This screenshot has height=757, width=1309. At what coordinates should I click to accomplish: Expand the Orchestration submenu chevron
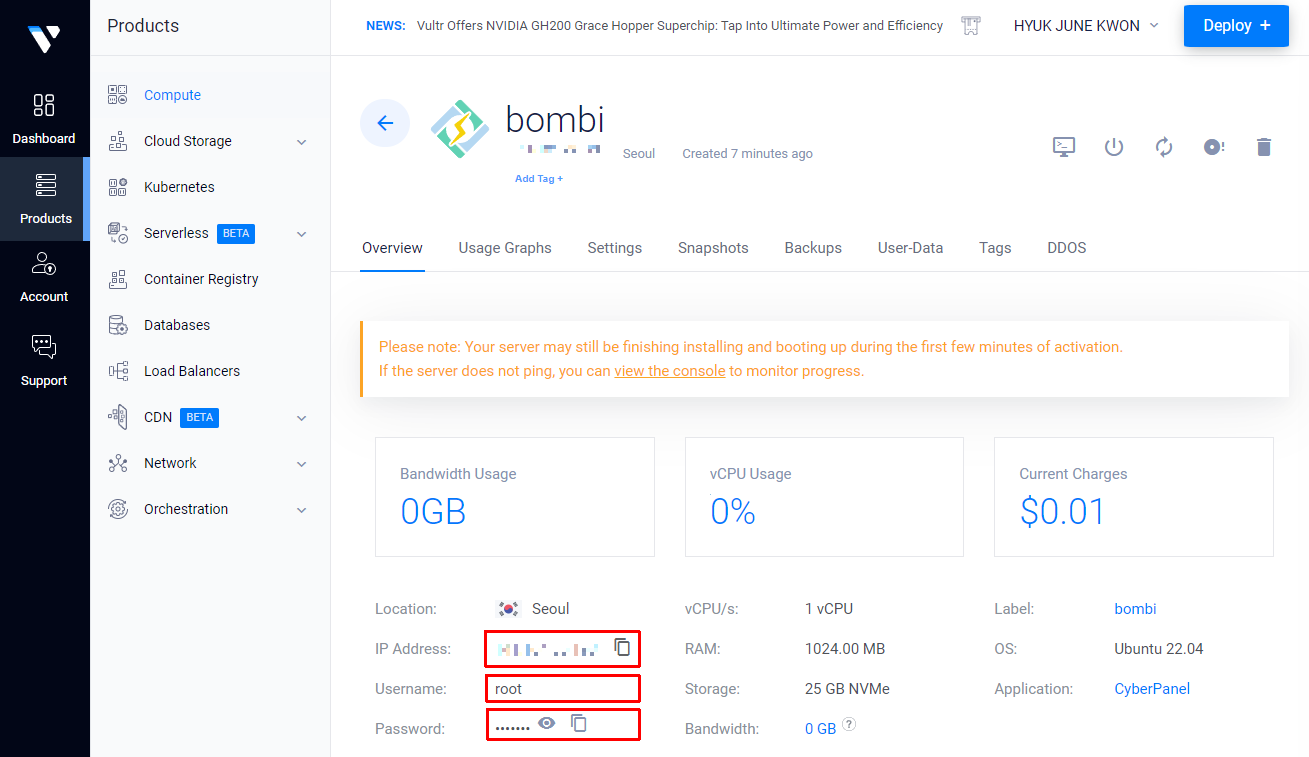302,510
